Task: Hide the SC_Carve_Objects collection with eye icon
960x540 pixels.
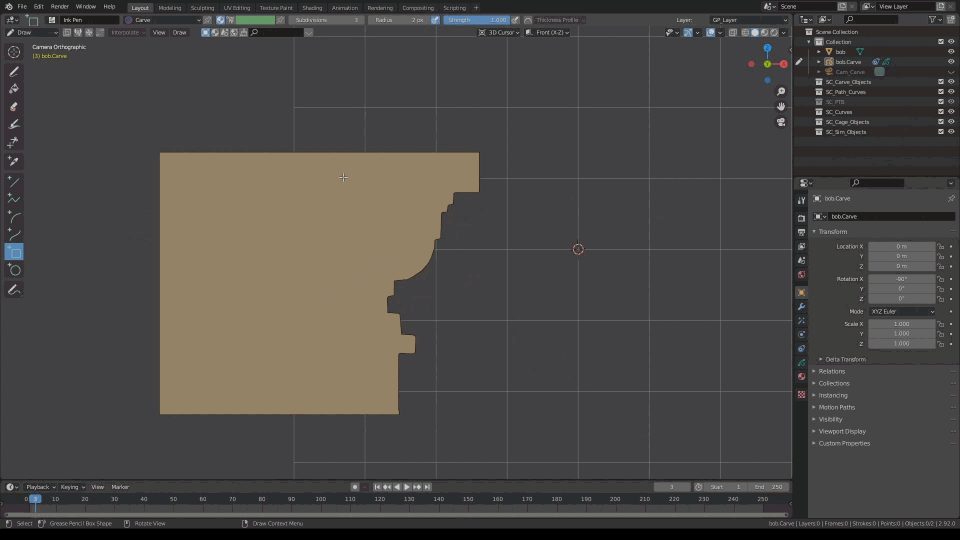Action: pyautogui.click(x=951, y=82)
